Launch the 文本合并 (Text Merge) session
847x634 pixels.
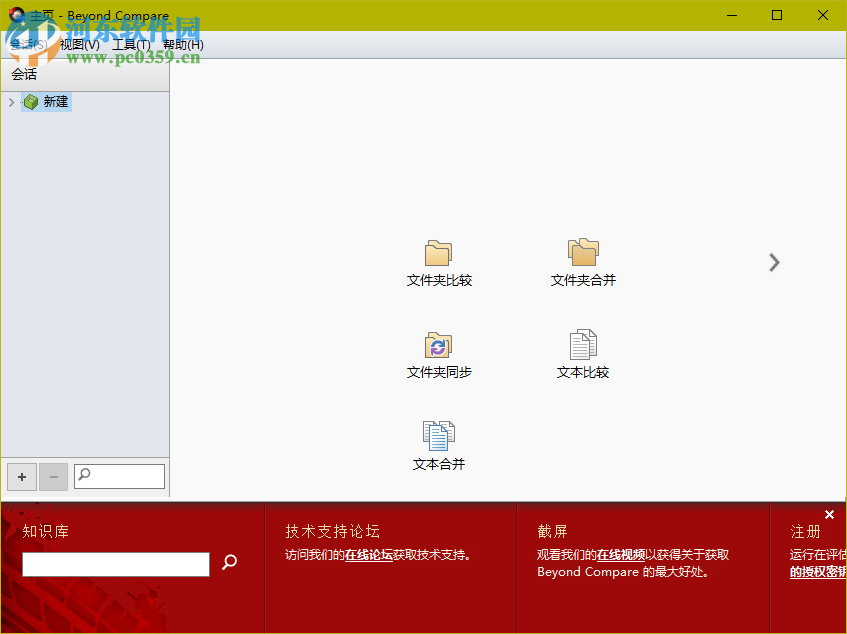pyautogui.click(x=437, y=443)
